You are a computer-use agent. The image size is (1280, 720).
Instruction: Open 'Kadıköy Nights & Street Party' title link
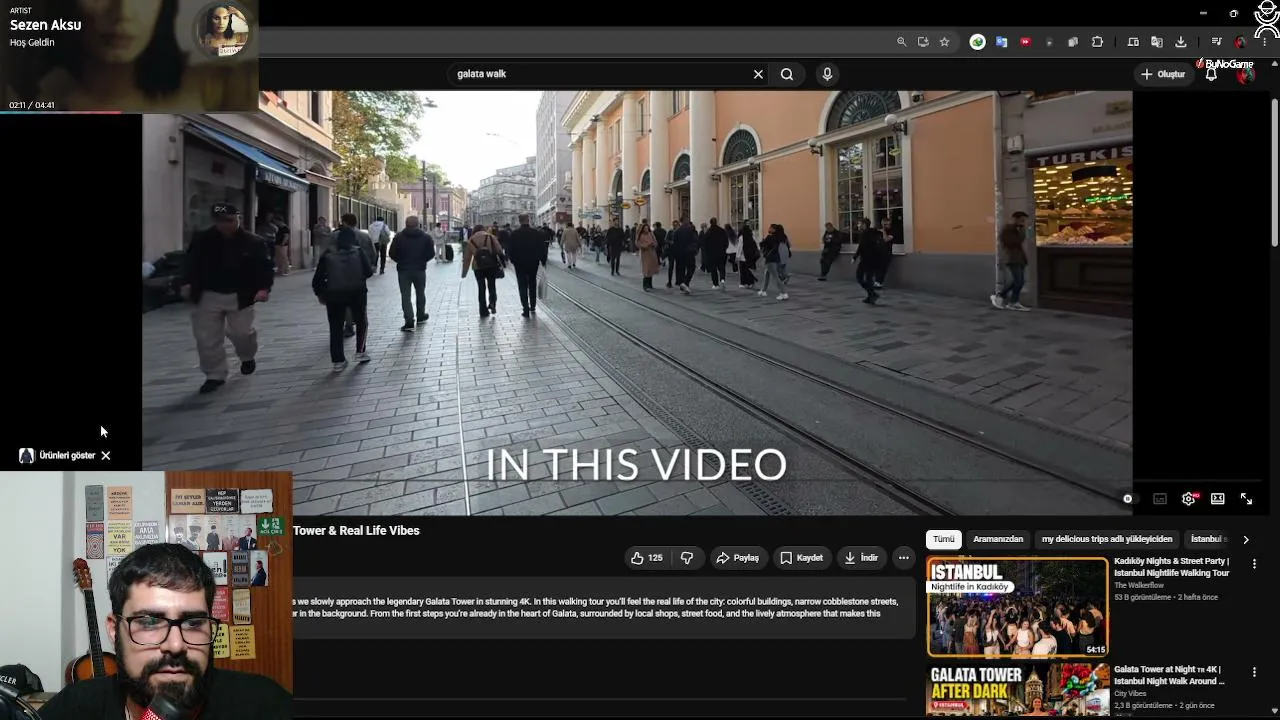[x=1171, y=567]
